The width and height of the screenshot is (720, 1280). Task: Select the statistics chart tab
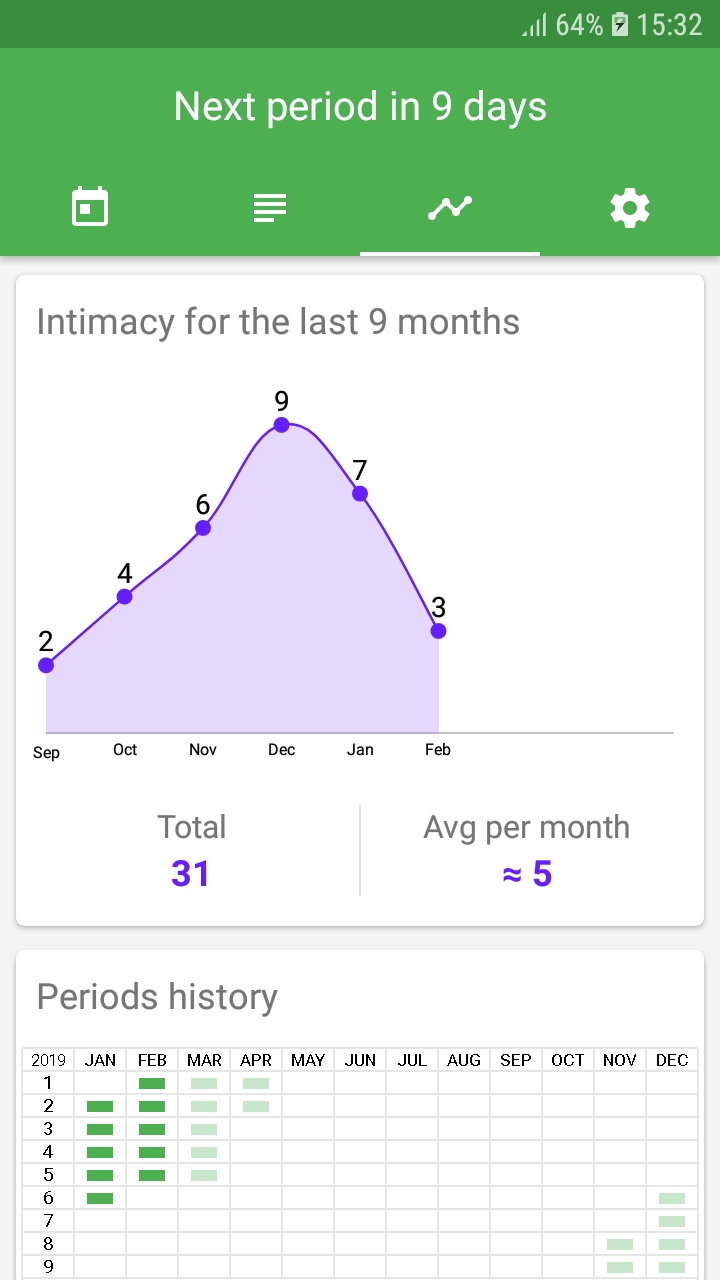click(450, 208)
